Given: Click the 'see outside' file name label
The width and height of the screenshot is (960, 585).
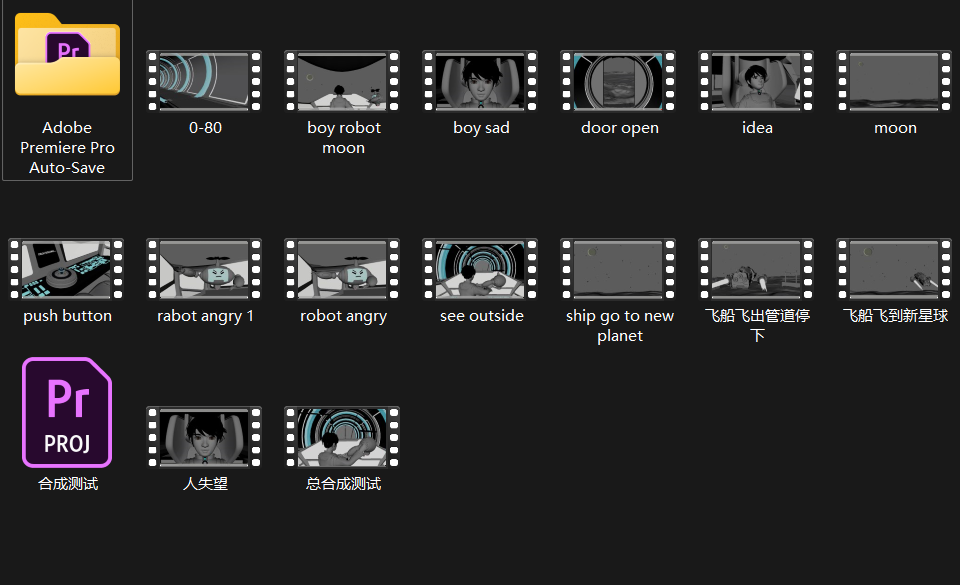Looking at the screenshot, I should (x=482, y=316).
